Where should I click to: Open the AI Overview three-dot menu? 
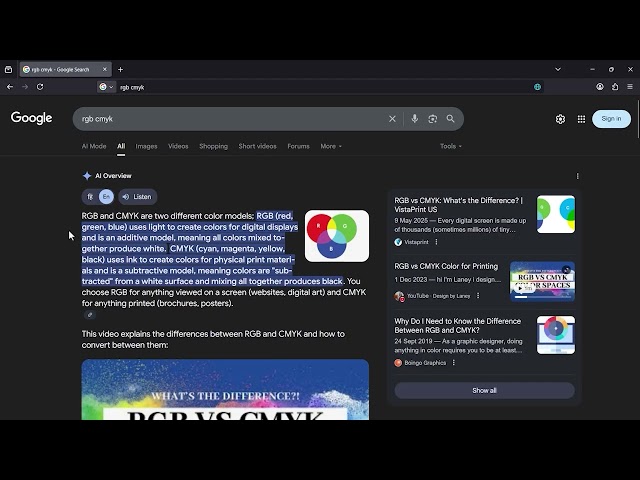[577, 176]
